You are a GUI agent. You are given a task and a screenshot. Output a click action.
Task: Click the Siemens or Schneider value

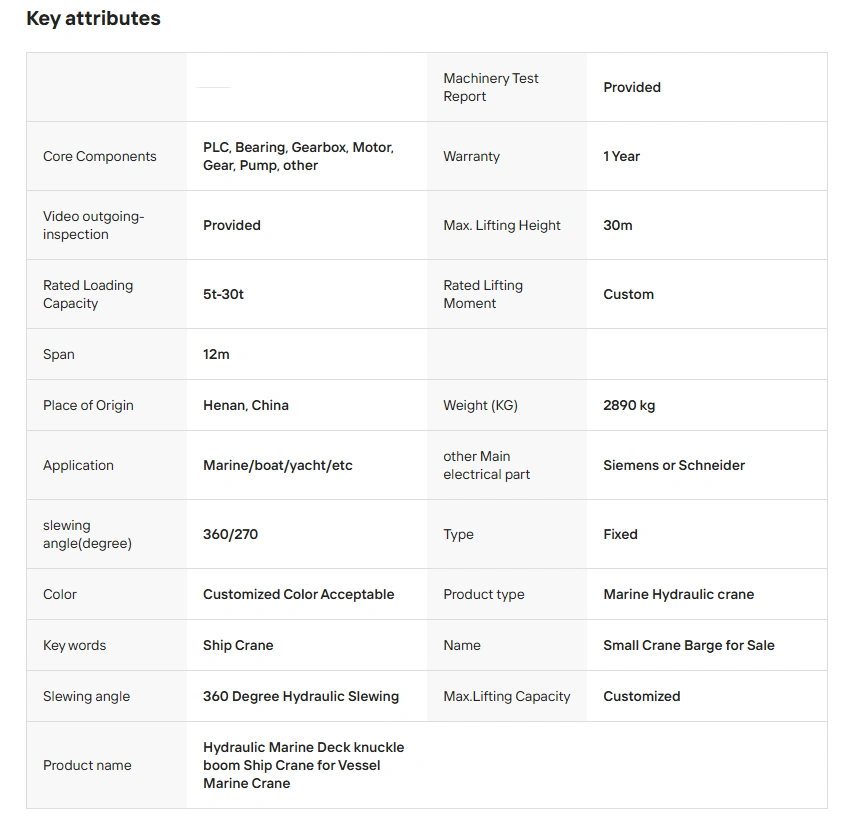[674, 465]
